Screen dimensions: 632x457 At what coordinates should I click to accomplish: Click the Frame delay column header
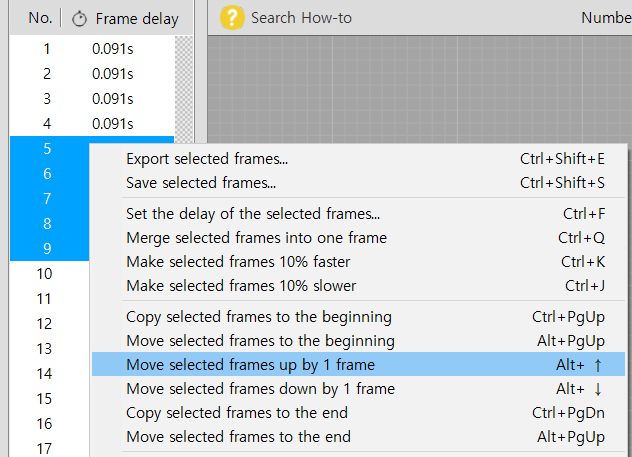click(137, 18)
